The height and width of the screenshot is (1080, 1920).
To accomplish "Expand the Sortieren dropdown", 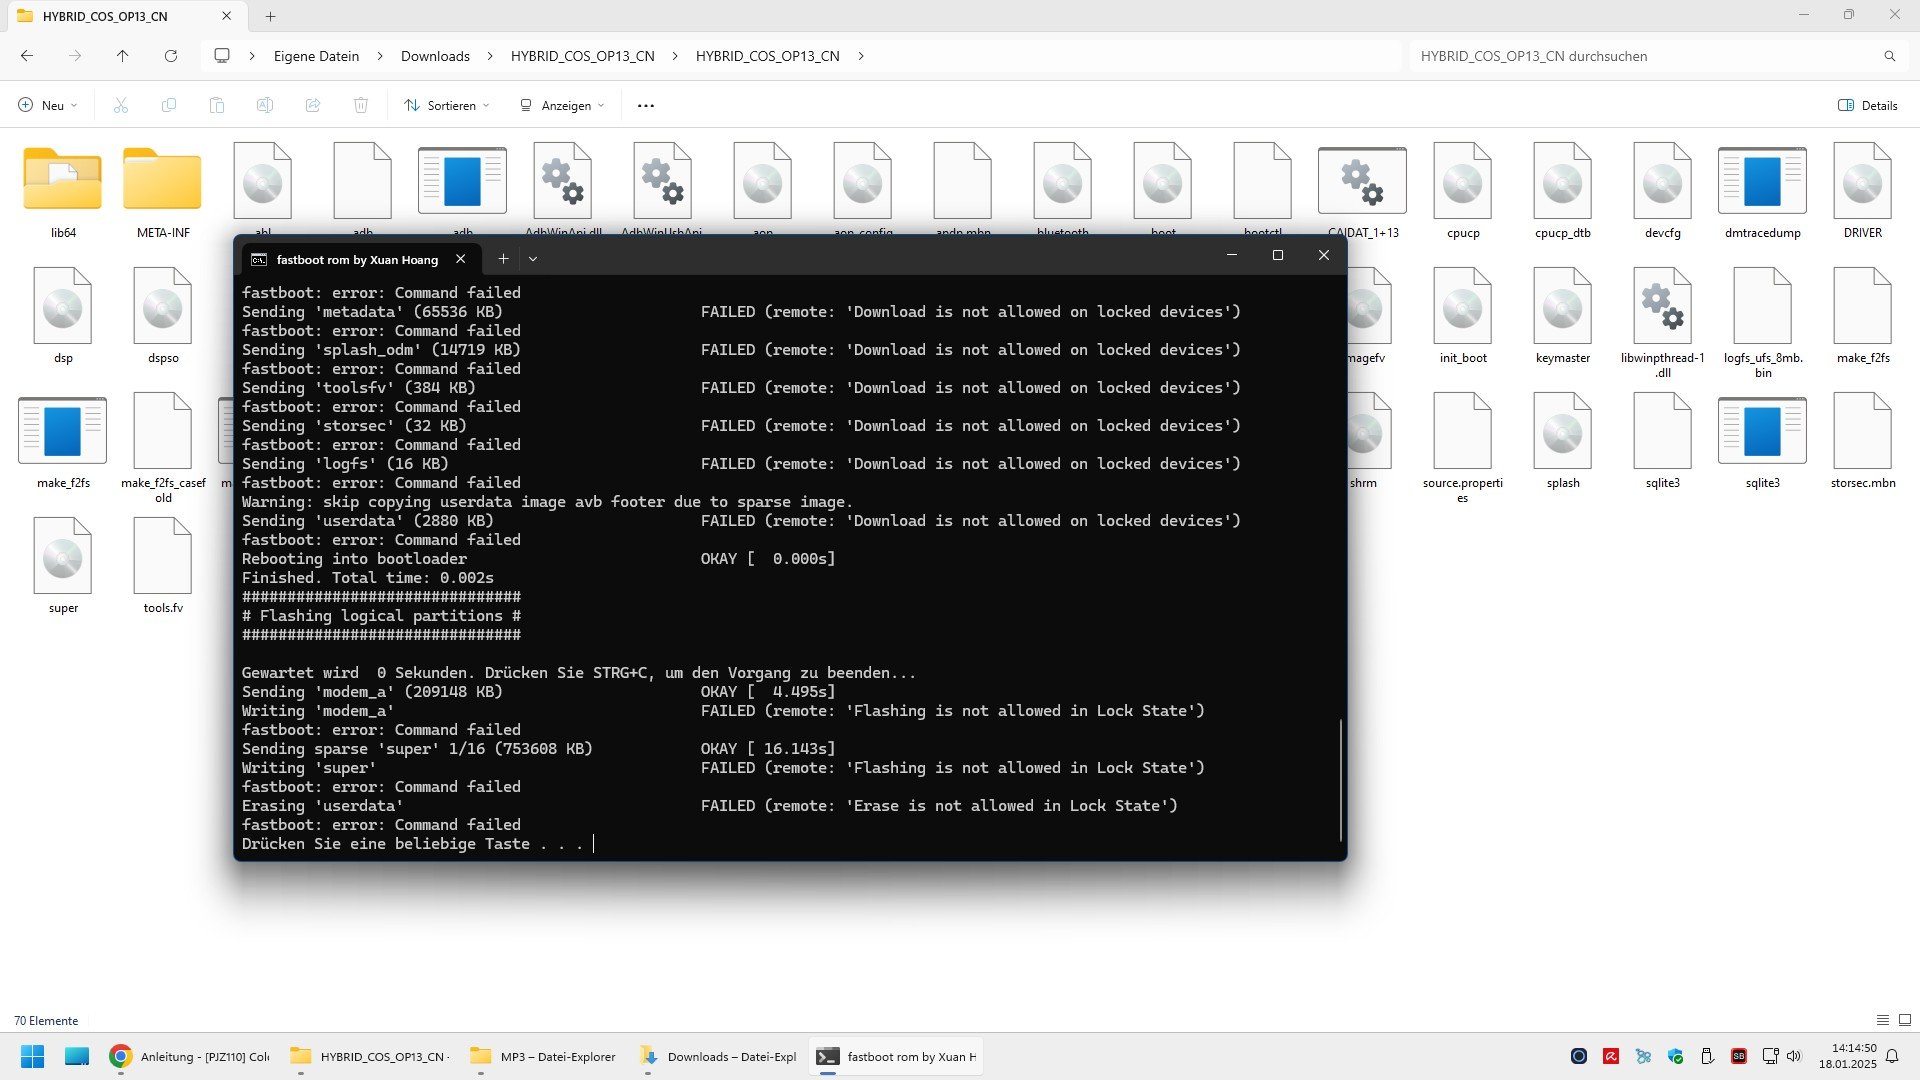I will point(447,105).
